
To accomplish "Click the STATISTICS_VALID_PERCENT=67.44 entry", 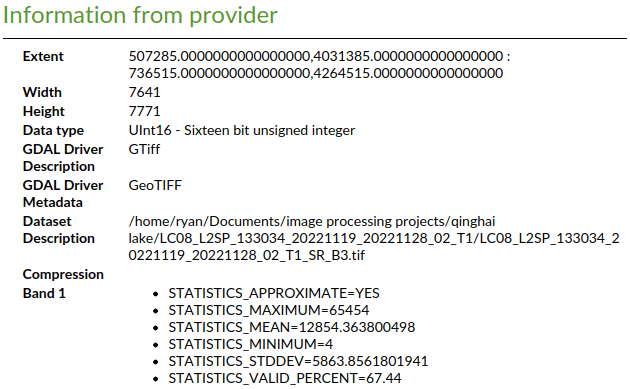I will point(285,378).
